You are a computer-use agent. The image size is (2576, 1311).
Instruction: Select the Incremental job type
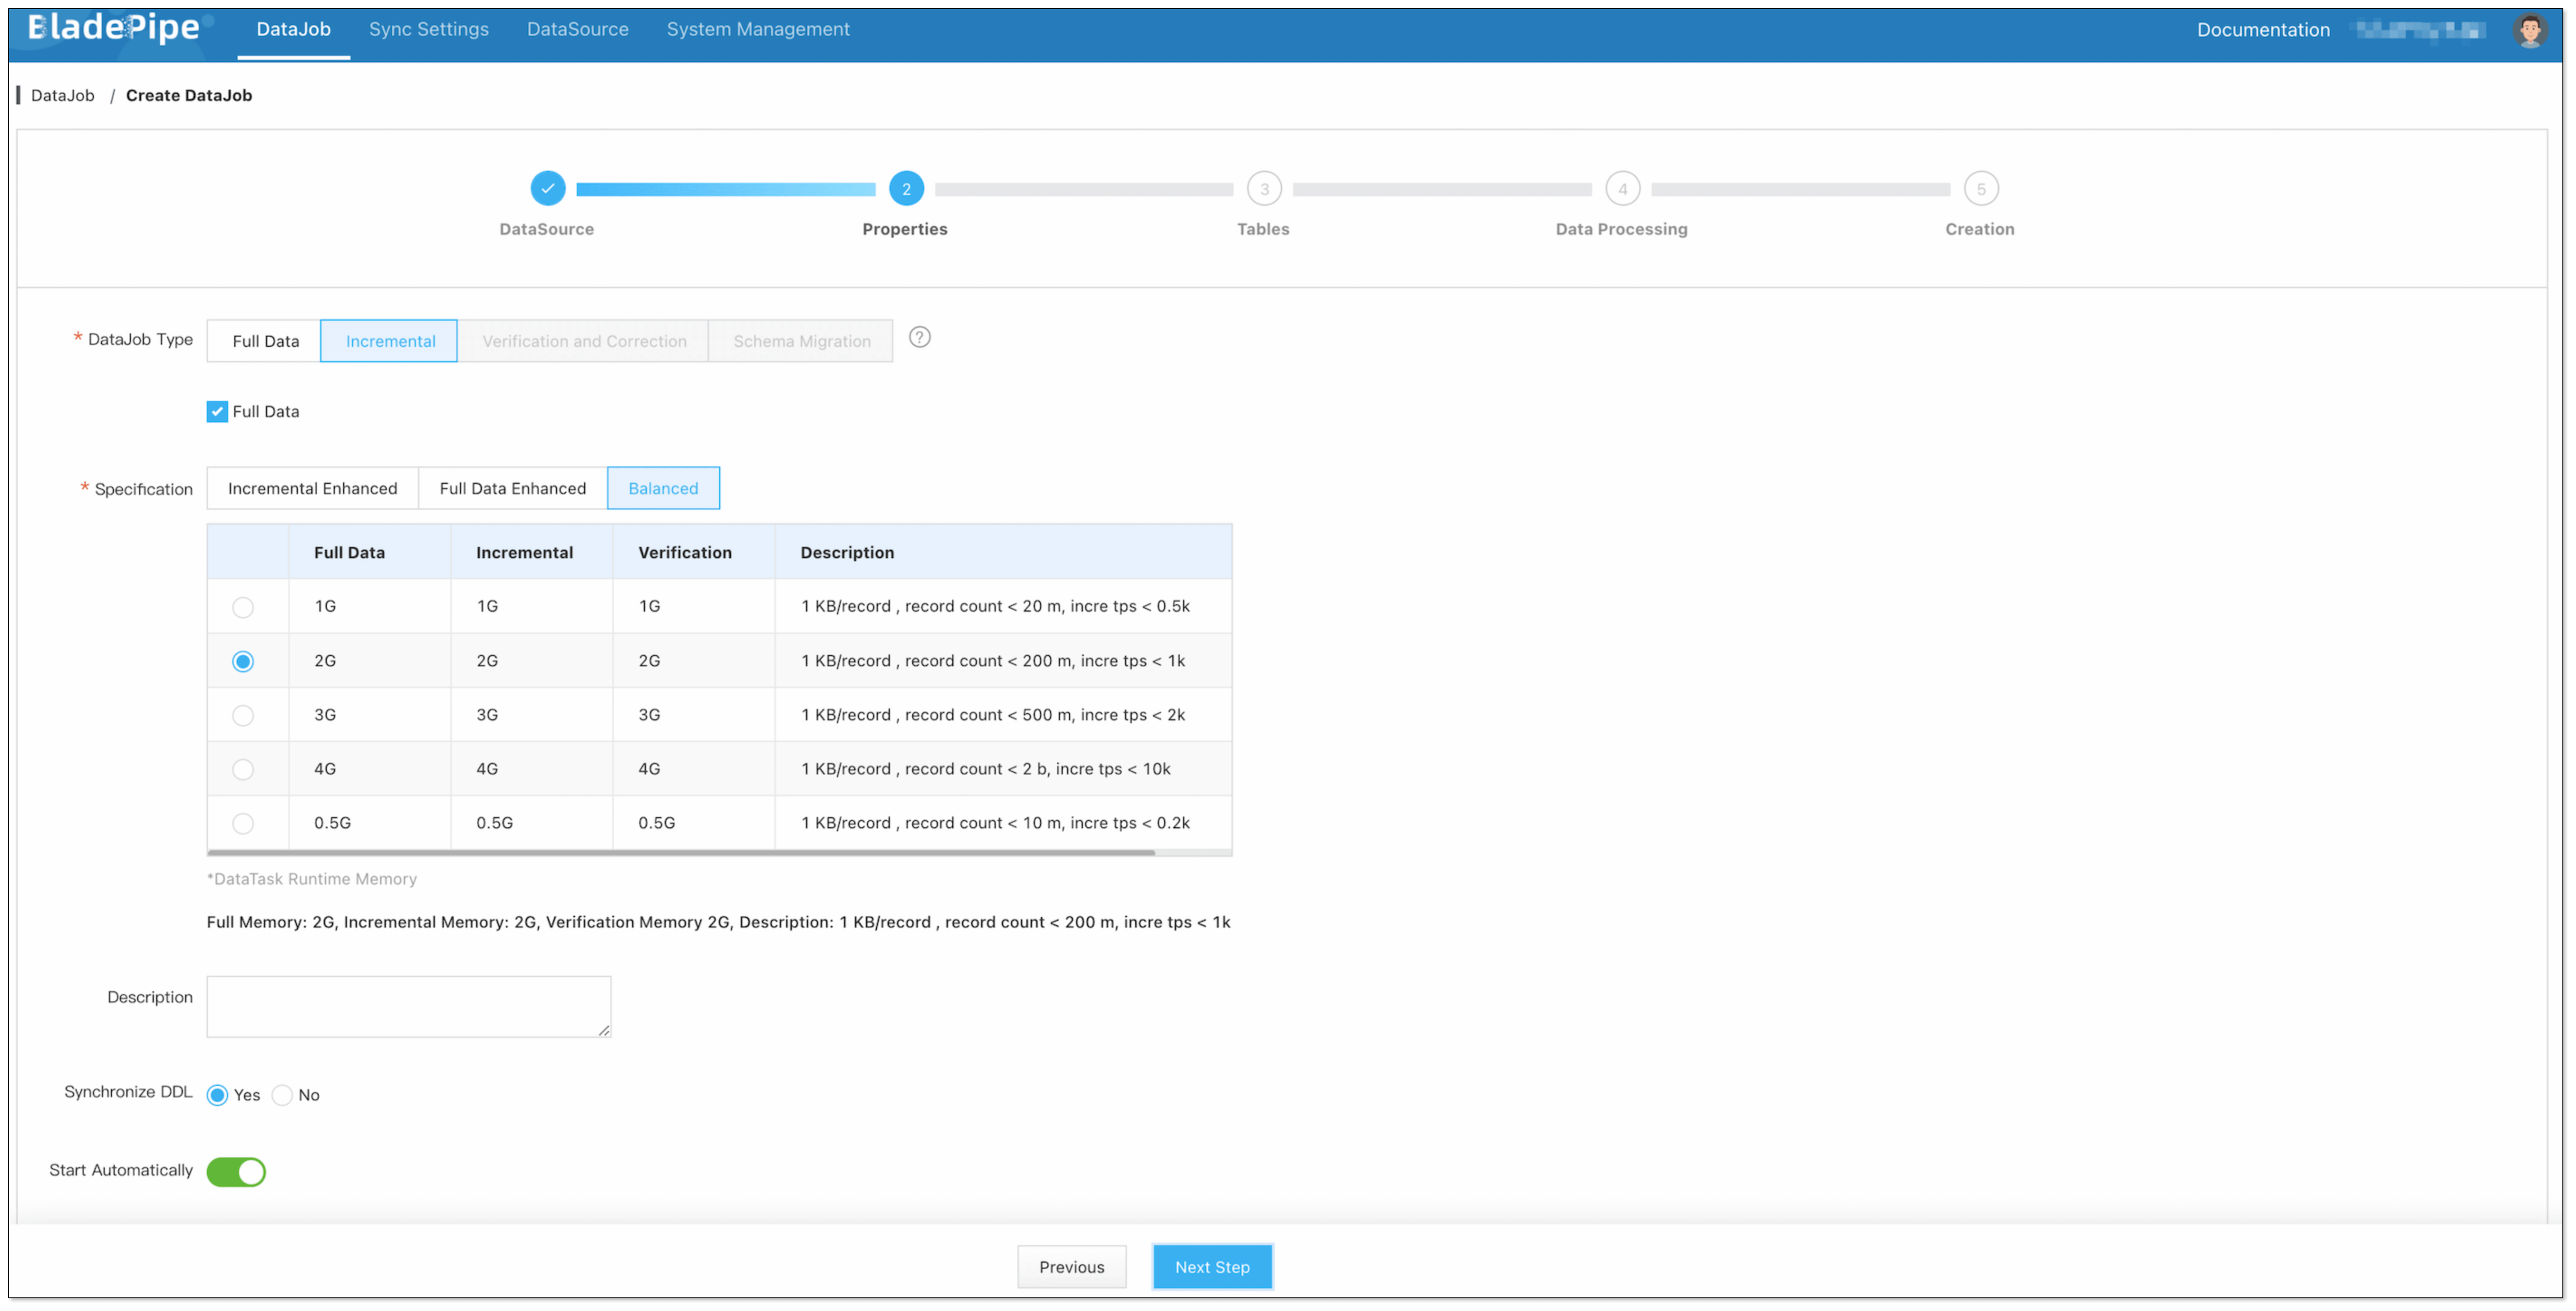[x=389, y=341]
